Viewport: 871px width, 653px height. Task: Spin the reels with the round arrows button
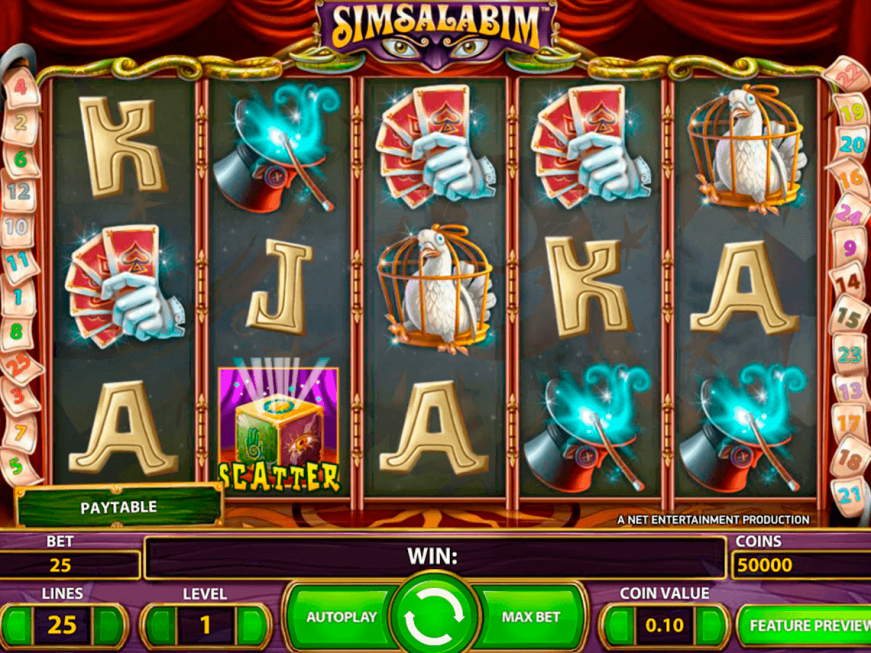(434, 616)
